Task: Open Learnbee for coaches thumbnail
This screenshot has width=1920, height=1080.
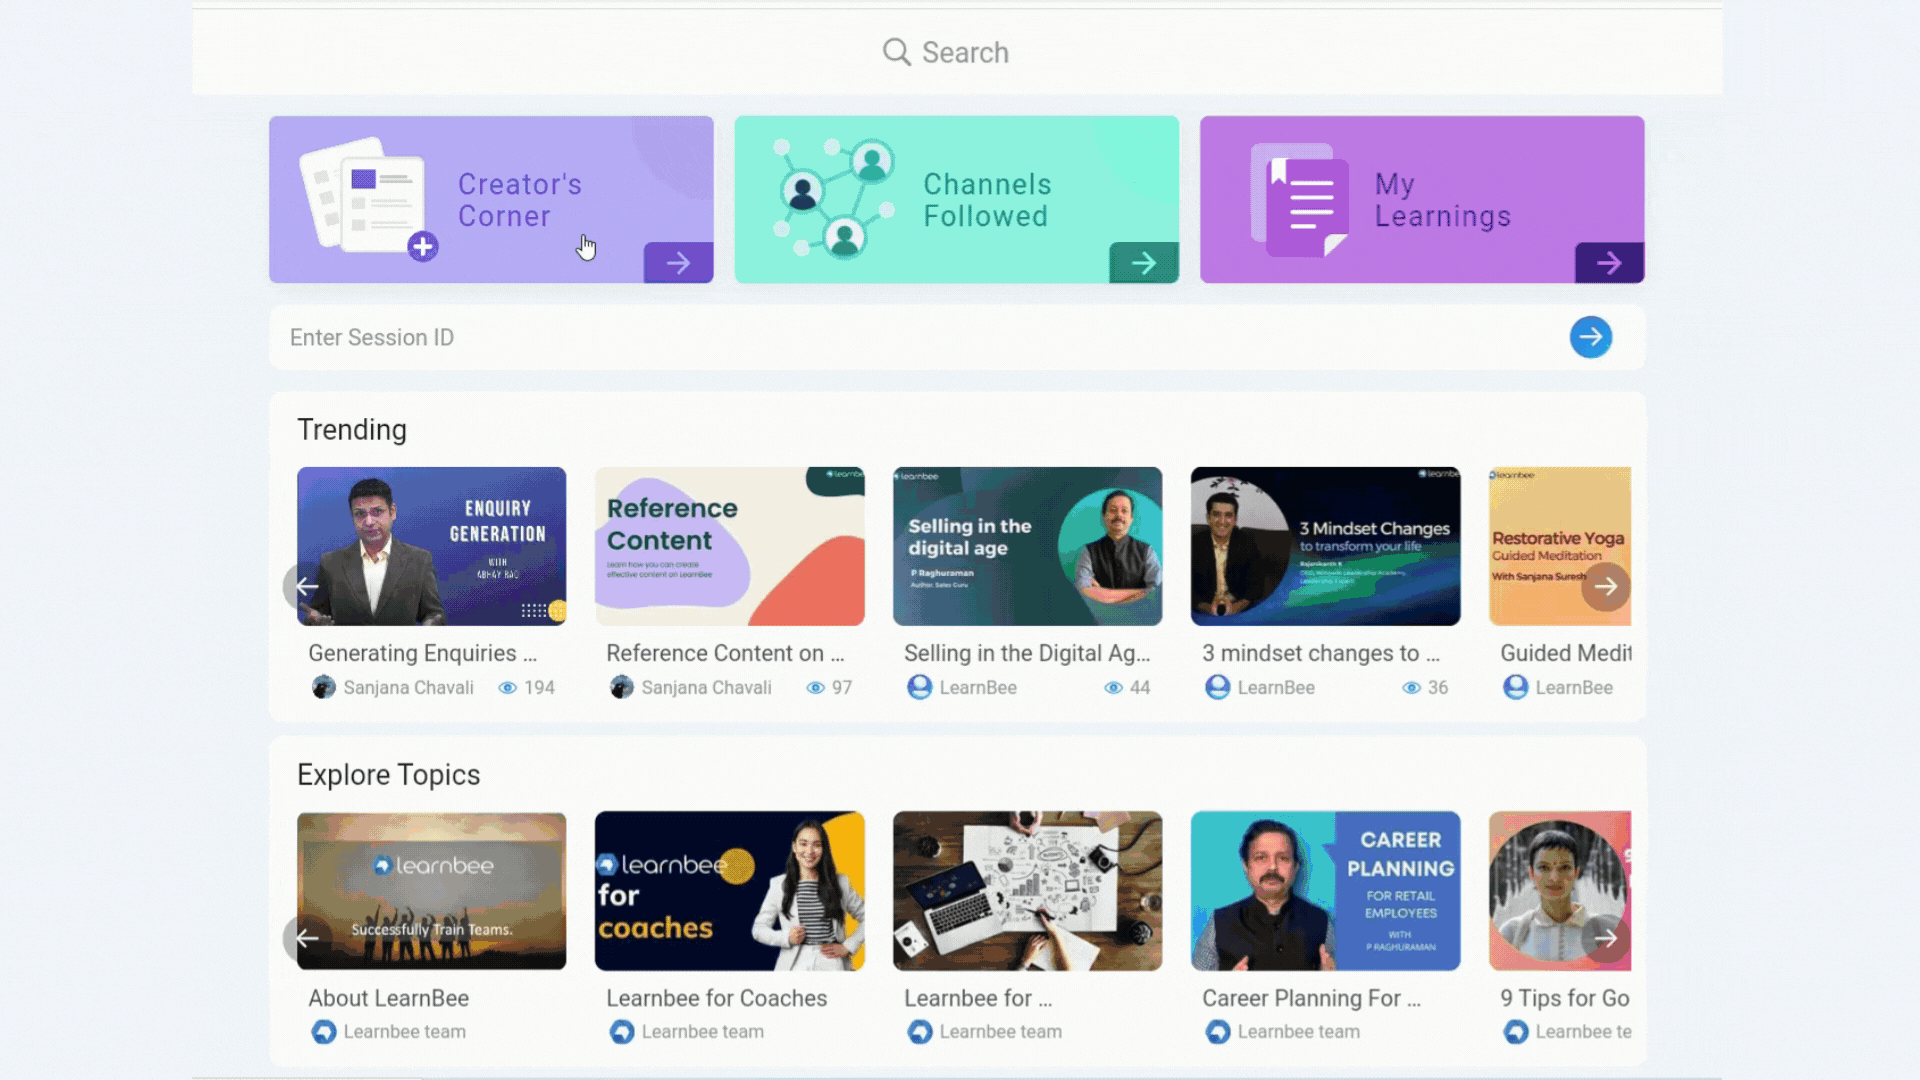Action: [729, 891]
